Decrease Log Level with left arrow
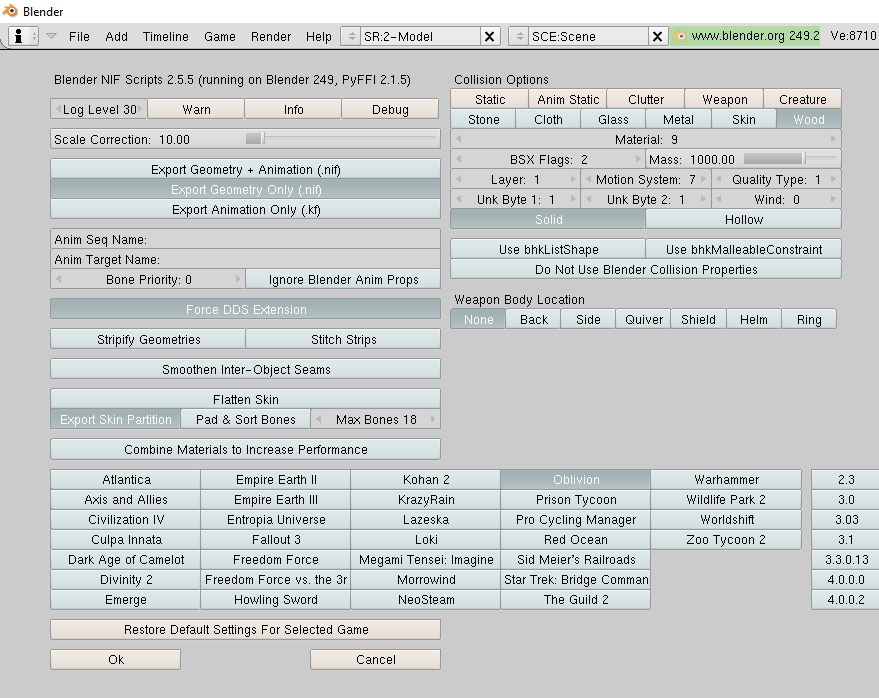 [x=57, y=109]
